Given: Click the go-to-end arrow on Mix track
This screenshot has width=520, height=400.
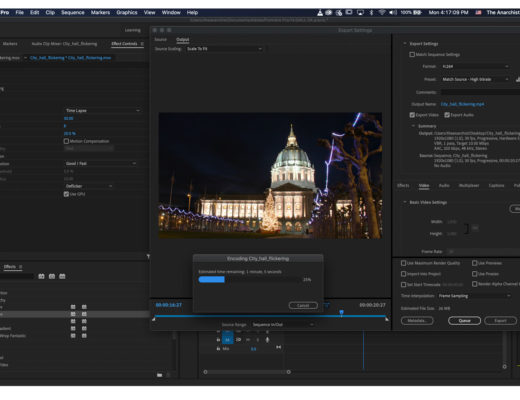Looking at the screenshot, I should (278, 347).
